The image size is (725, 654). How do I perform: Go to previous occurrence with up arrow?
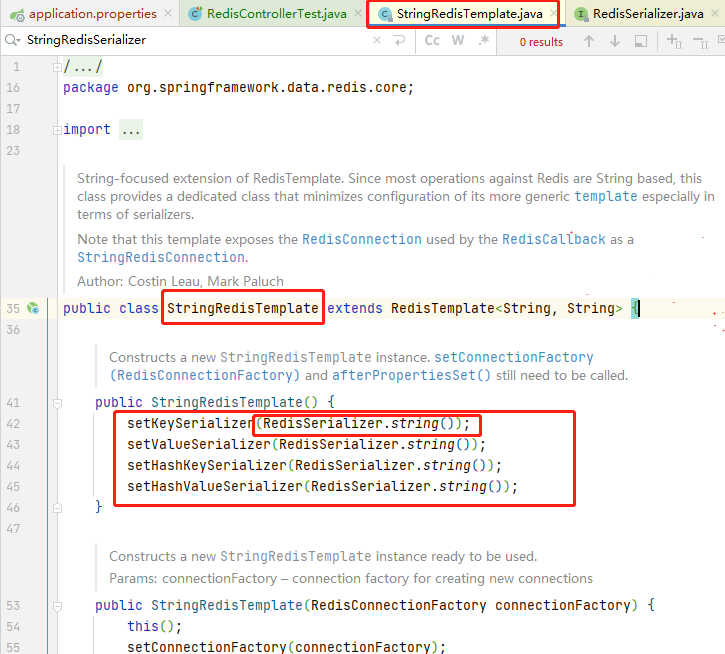589,41
